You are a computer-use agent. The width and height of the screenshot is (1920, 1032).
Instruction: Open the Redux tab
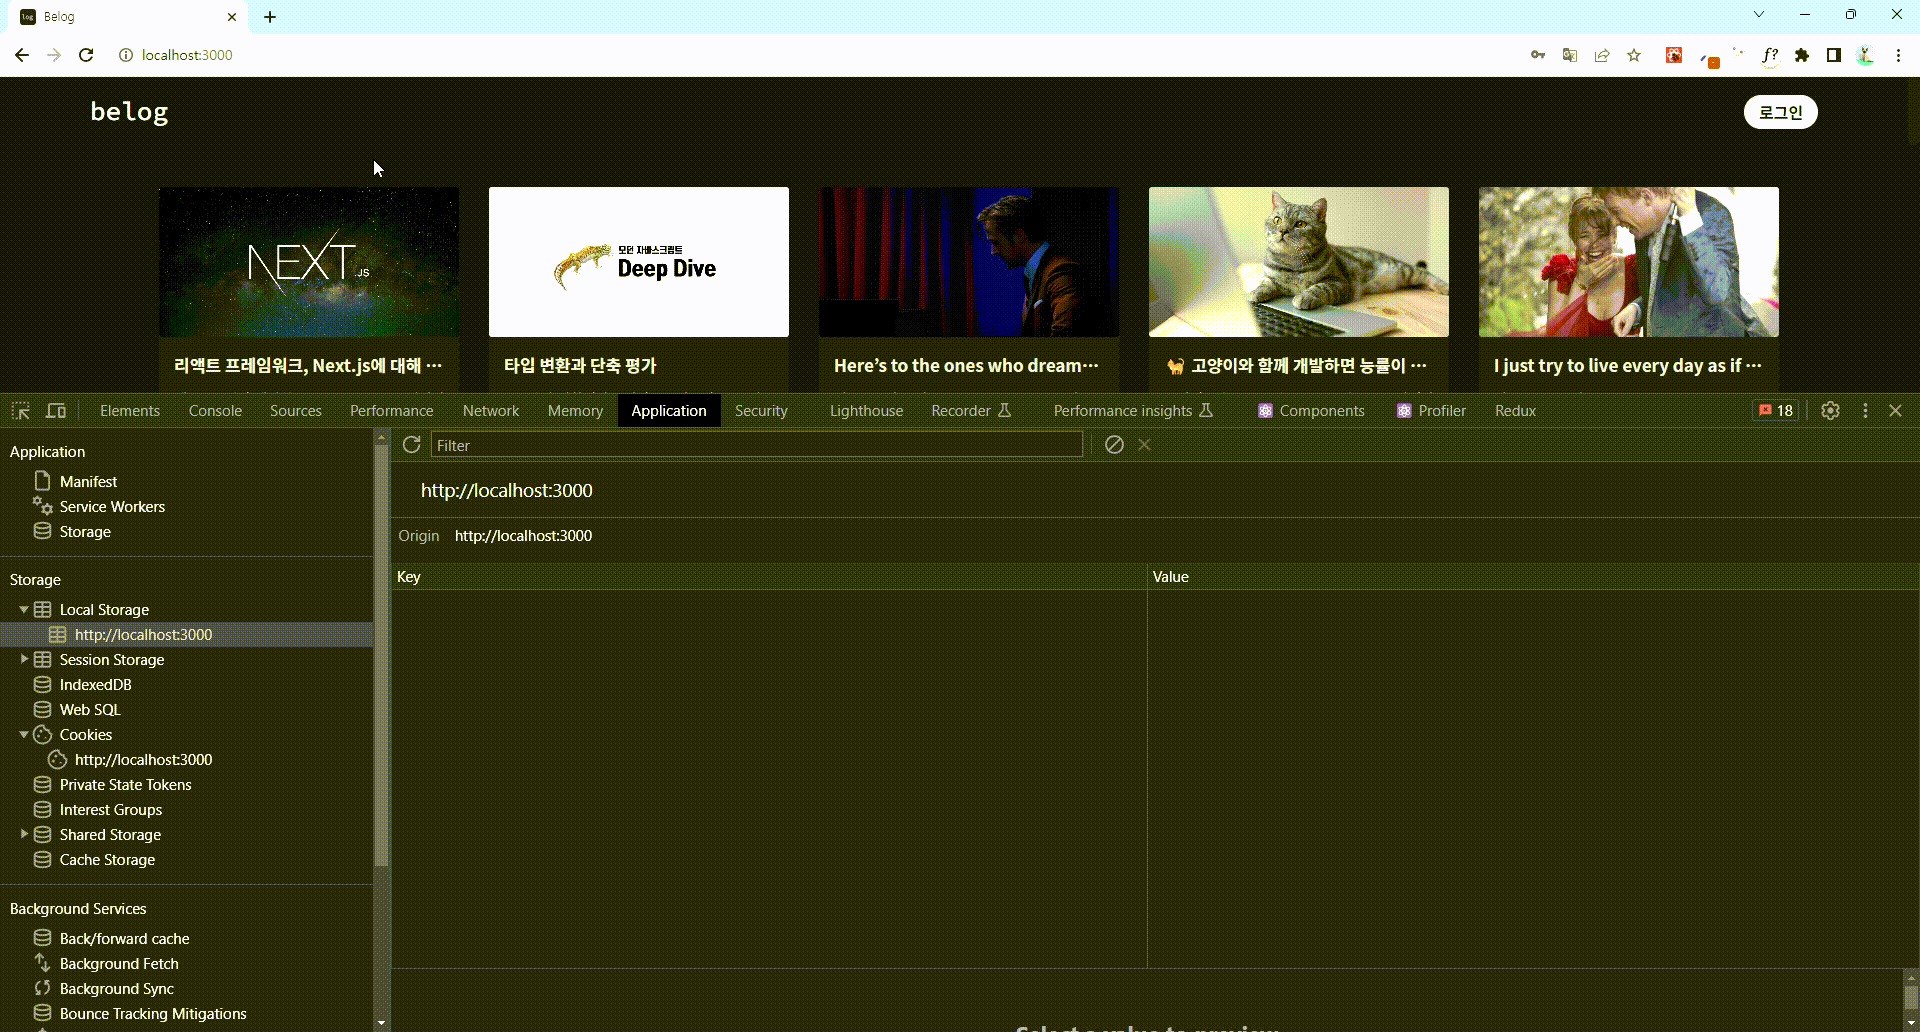pyautogui.click(x=1515, y=411)
